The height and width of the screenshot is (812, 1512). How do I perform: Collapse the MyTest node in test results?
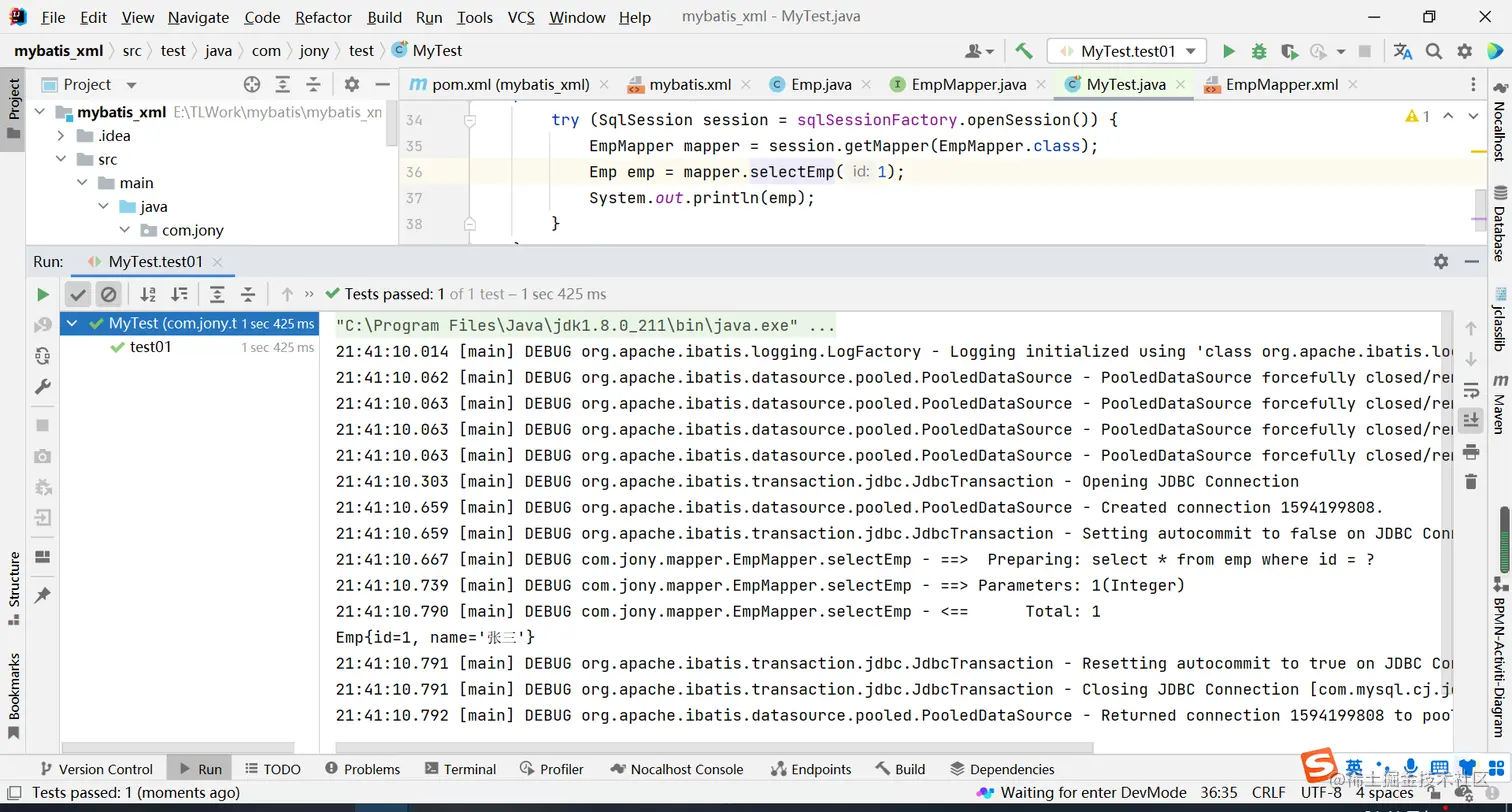click(73, 324)
